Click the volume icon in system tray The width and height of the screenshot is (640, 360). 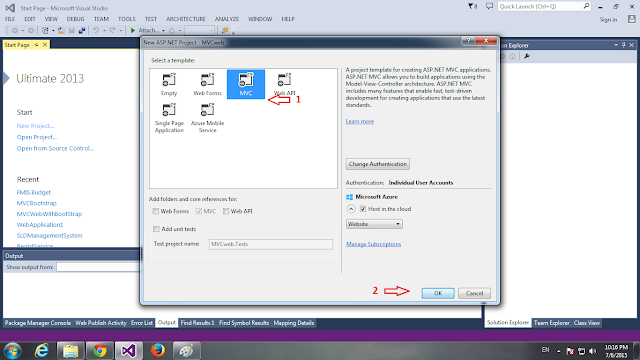(593, 351)
